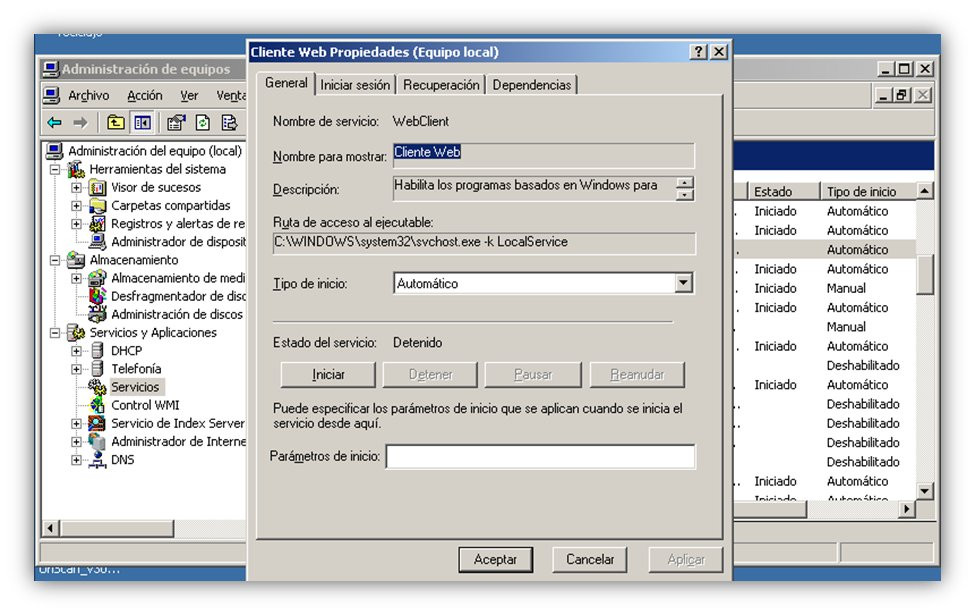Collapse Servicios y Aplicaciones node
975x615 pixels.
click(x=55, y=333)
